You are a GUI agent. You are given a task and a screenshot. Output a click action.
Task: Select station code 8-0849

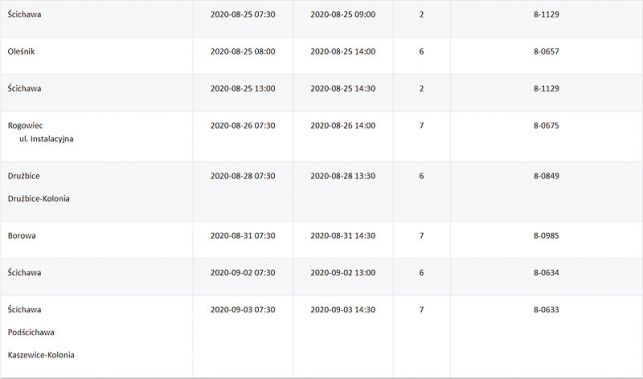[x=546, y=176]
